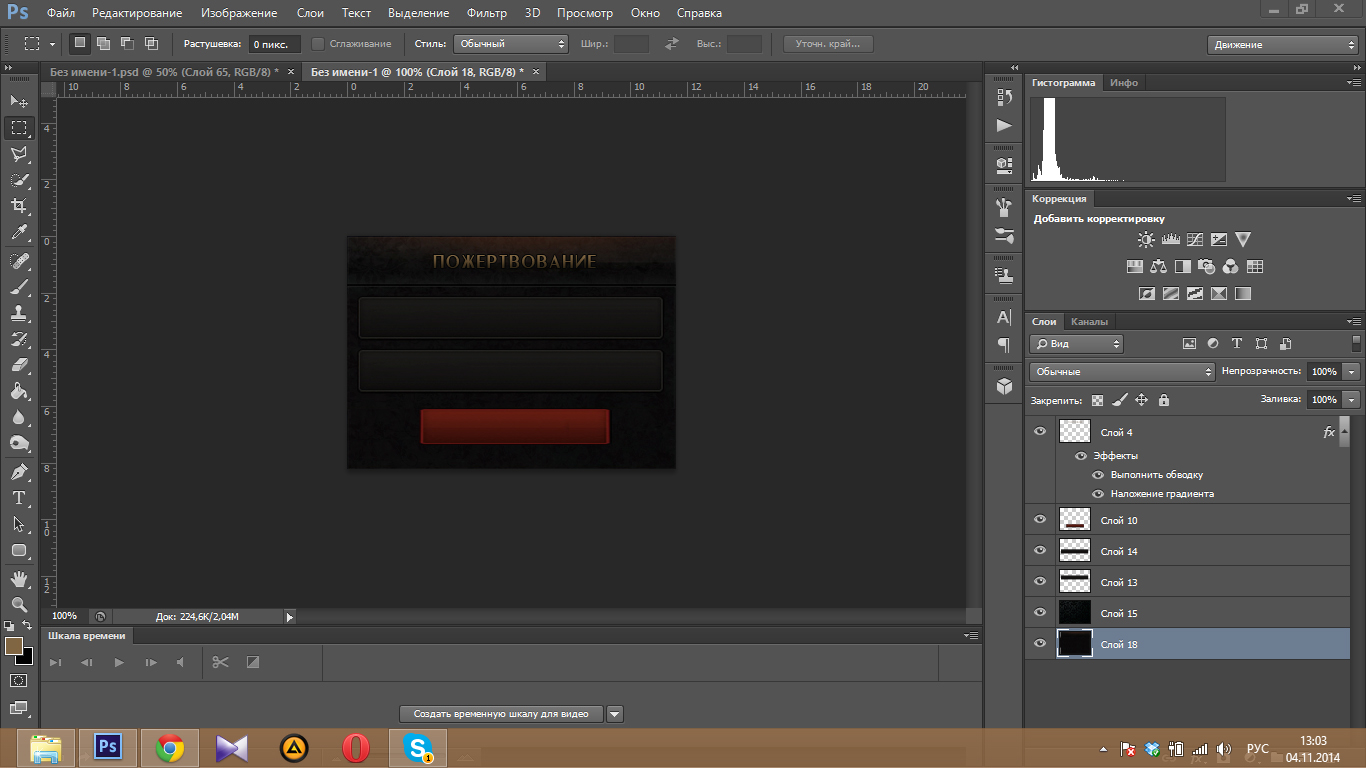Switch to the Каналы tab
Screen dimensions: 1366x768
(1089, 322)
